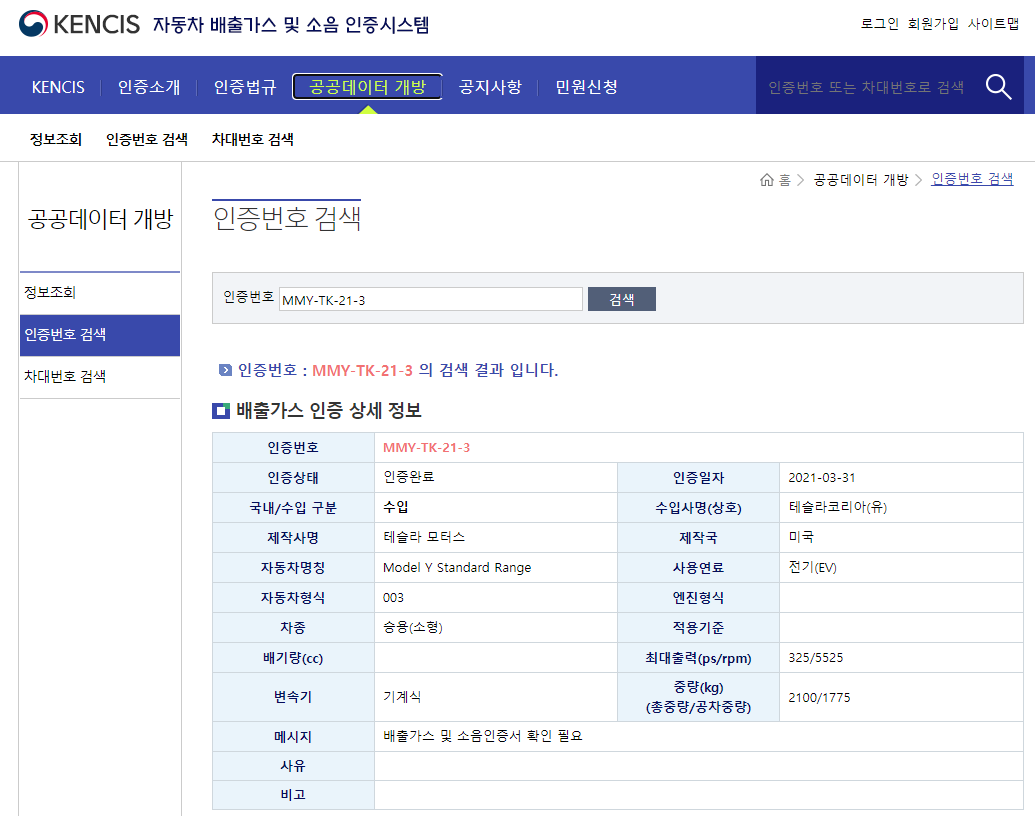
Task: Open the 사이트맵 link
Action: pyautogui.click(x=993, y=24)
